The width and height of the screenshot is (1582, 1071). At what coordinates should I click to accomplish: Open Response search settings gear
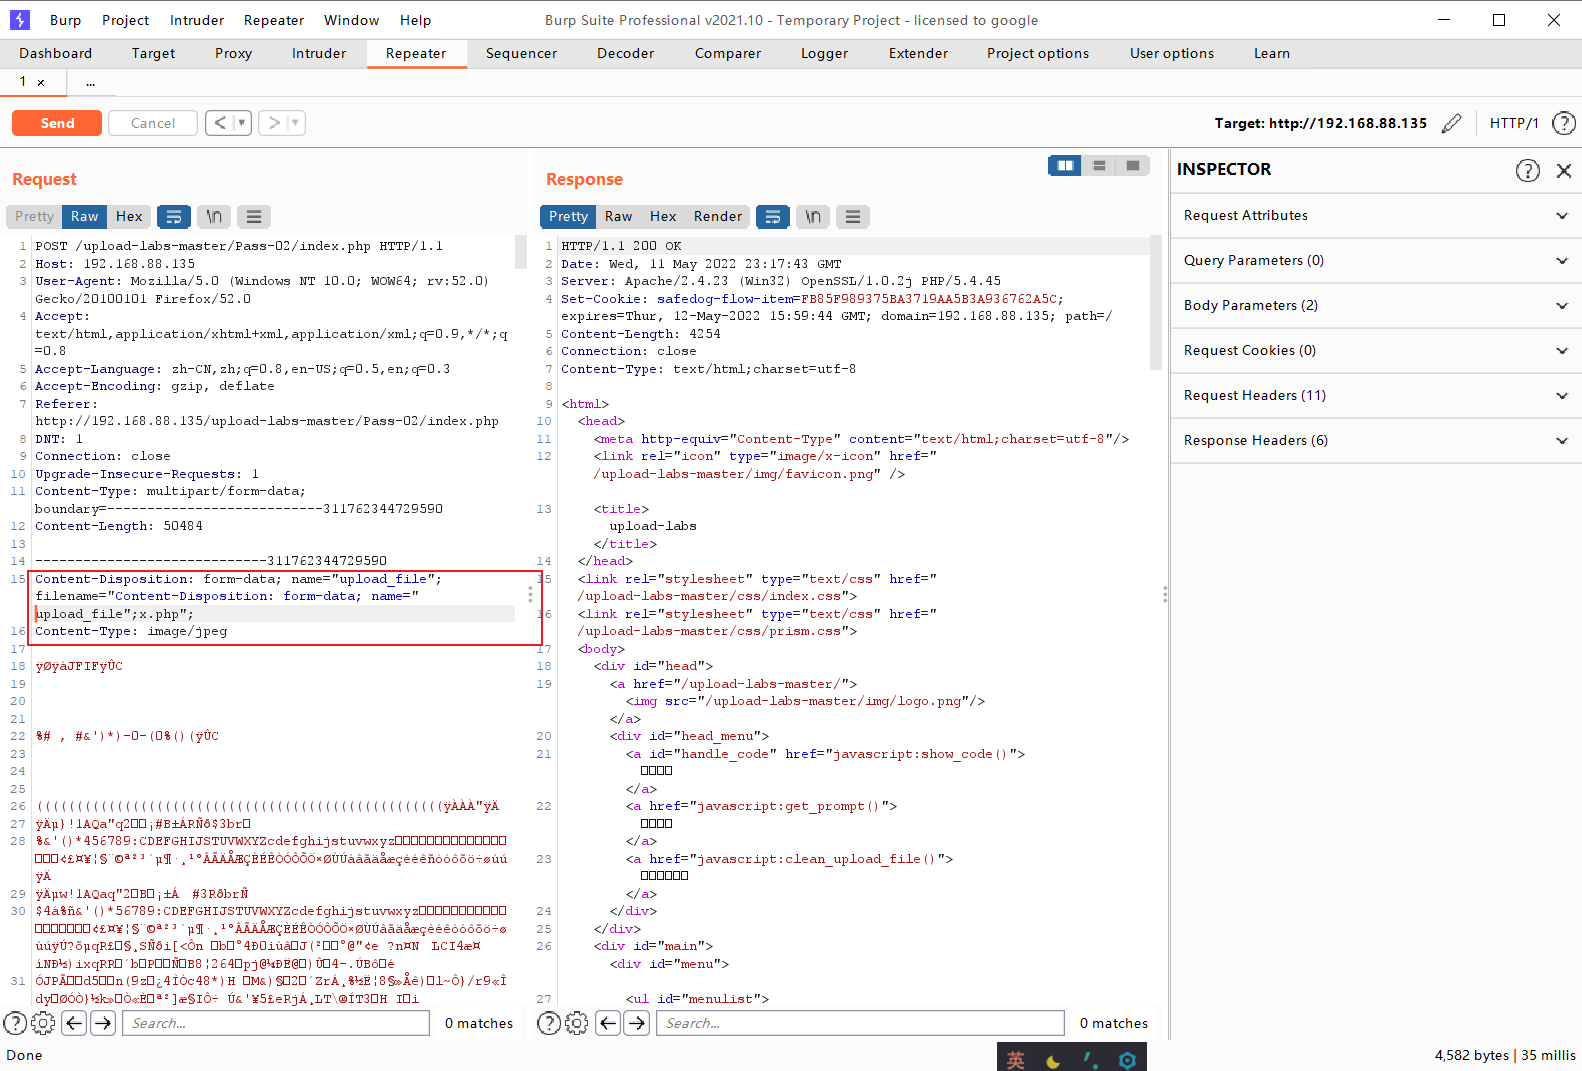[x=577, y=1023]
